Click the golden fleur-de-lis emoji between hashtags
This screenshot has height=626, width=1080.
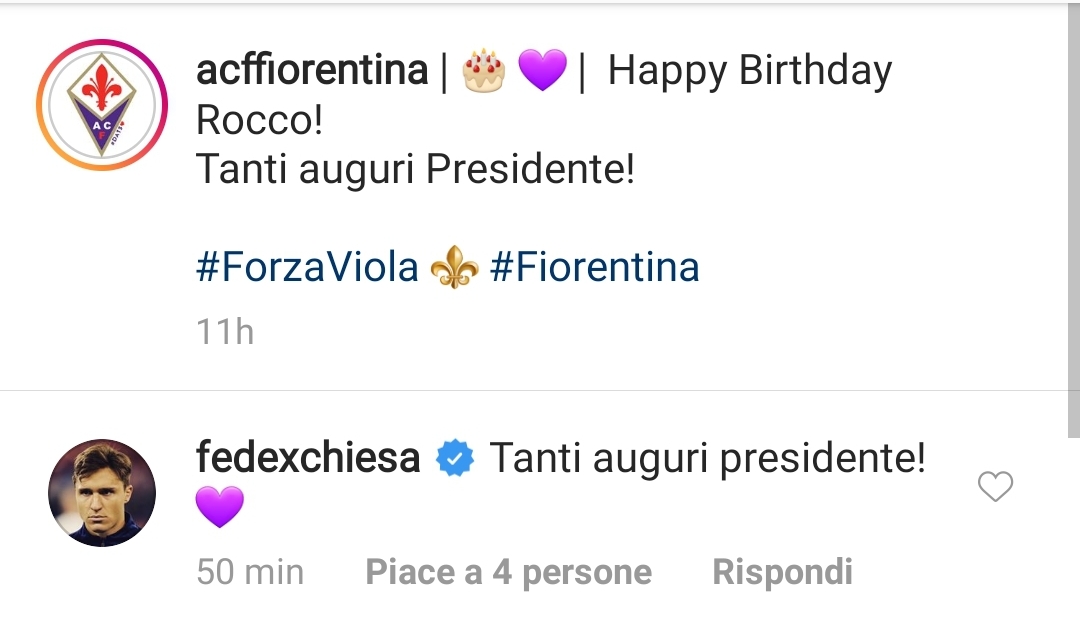pos(454,269)
